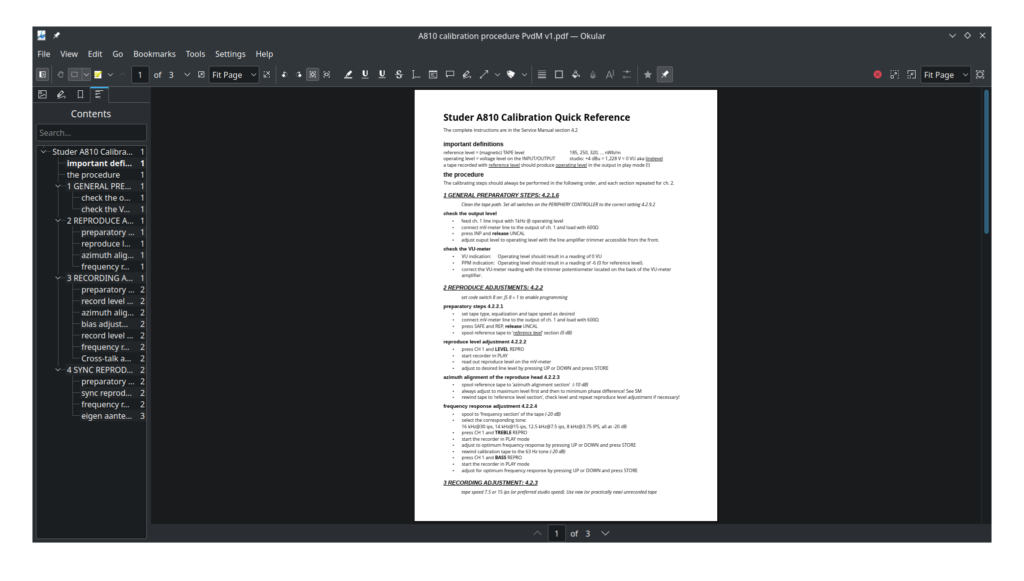This screenshot has height=581, width=1024.
Task: Toggle the yellow annotations note button
Action: coord(98,75)
